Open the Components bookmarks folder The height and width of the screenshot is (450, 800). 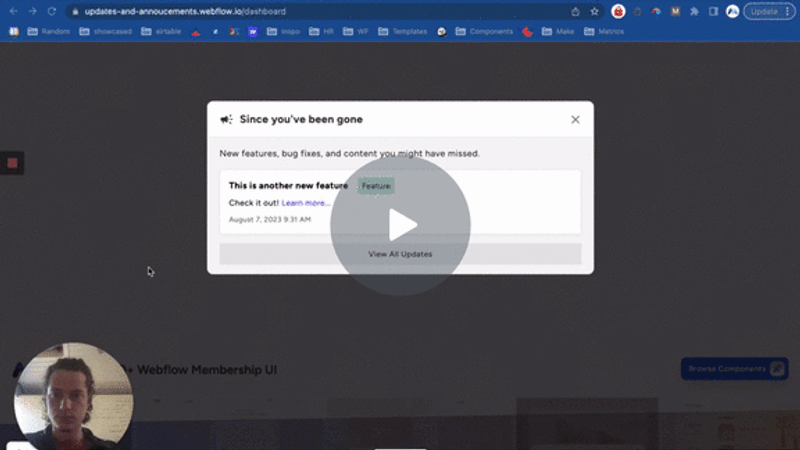(x=484, y=32)
